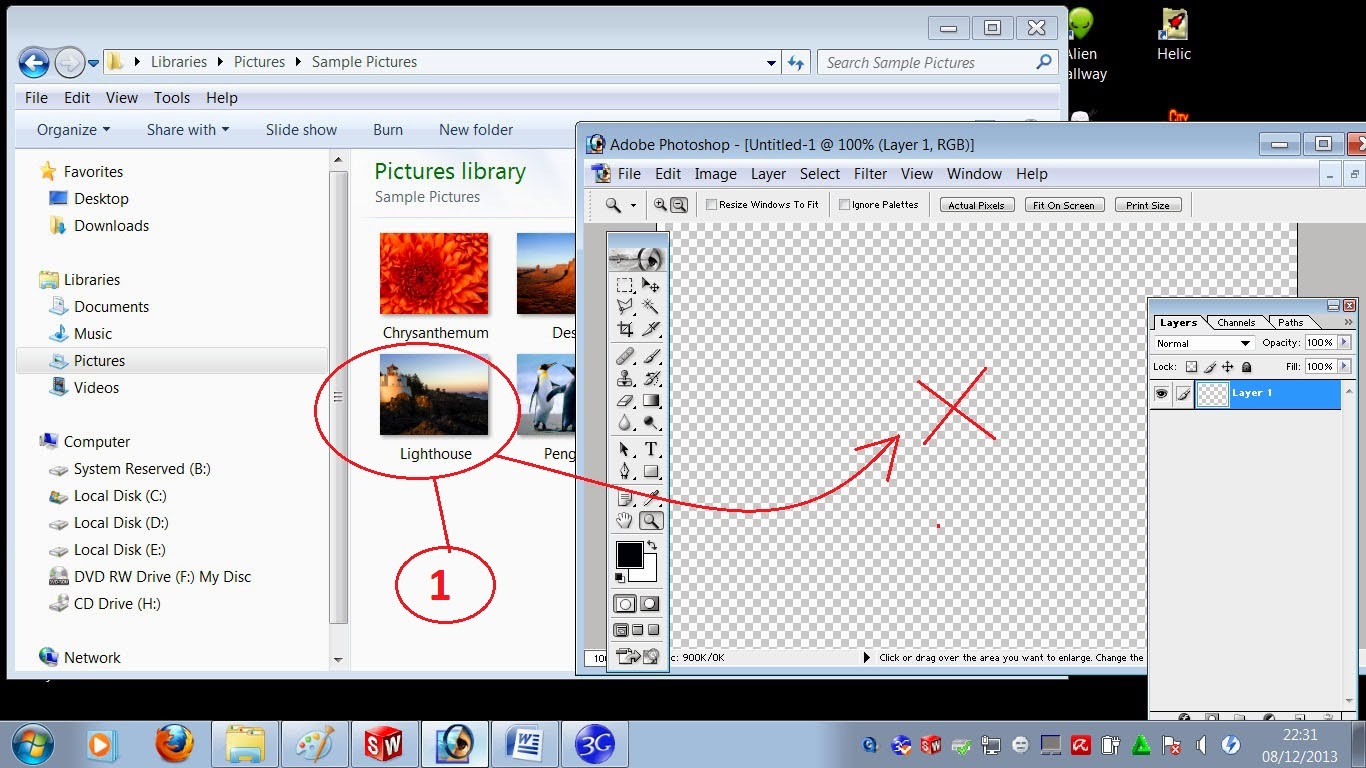Select the Clone Stamp tool
The width and height of the screenshot is (1366, 768).
point(624,378)
